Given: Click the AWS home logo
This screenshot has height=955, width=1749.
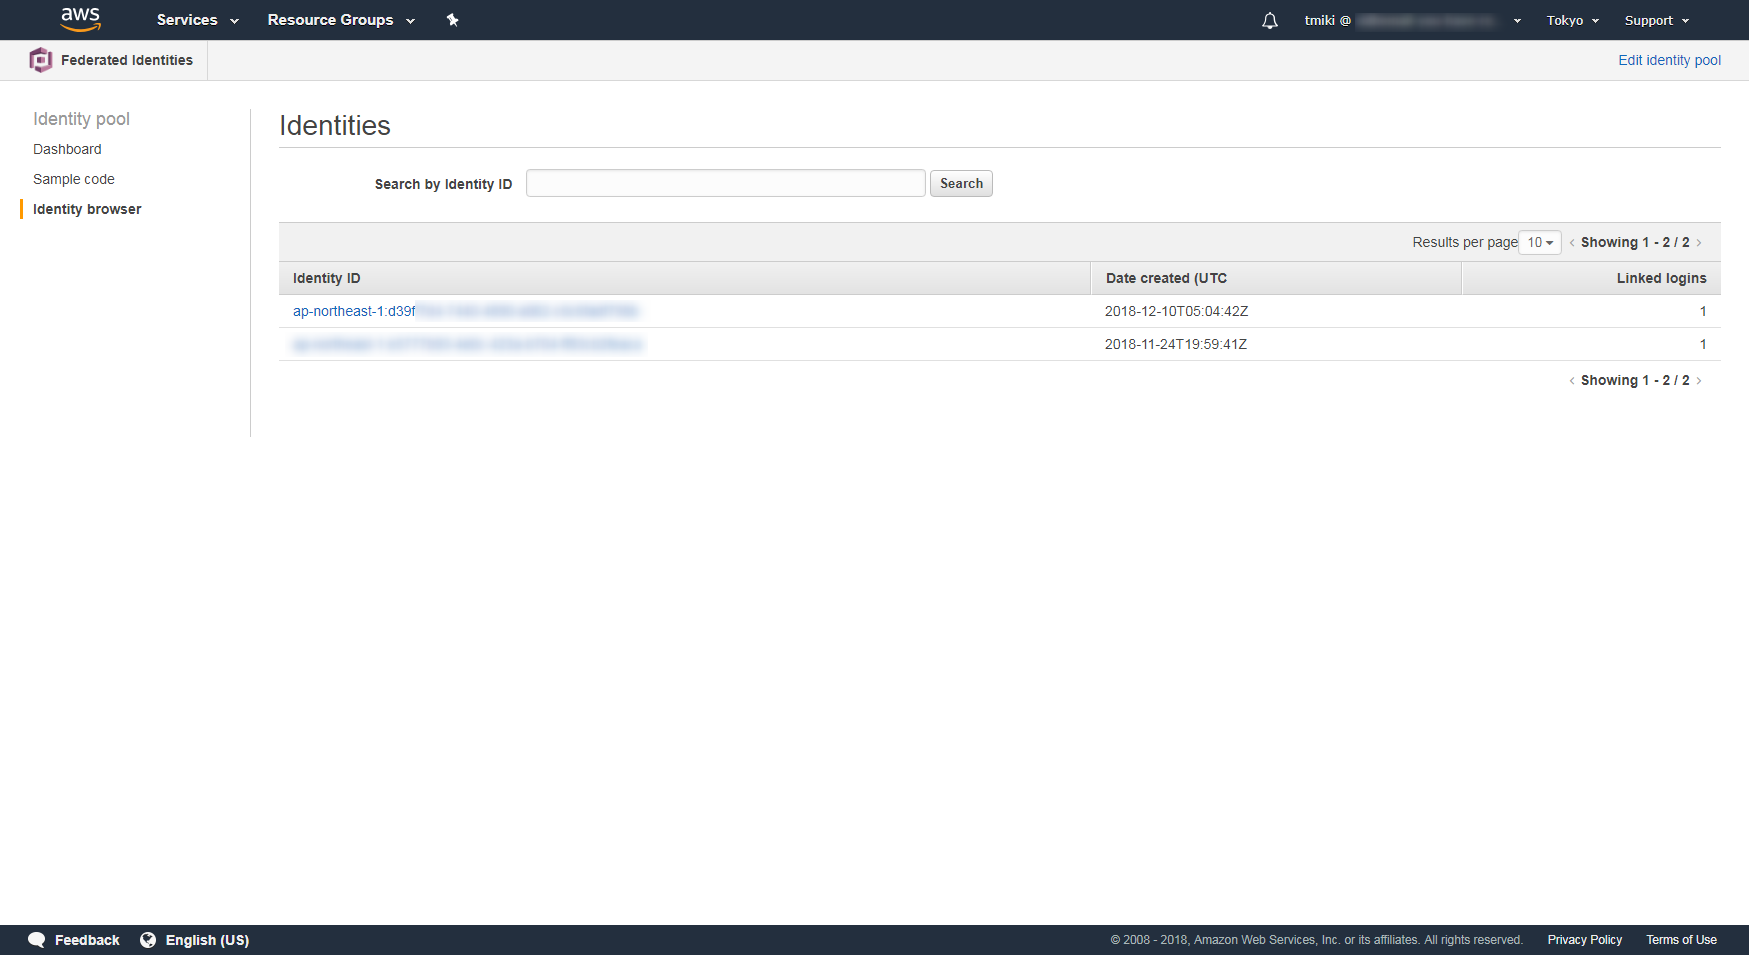Looking at the screenshot, I should [80, 19].
